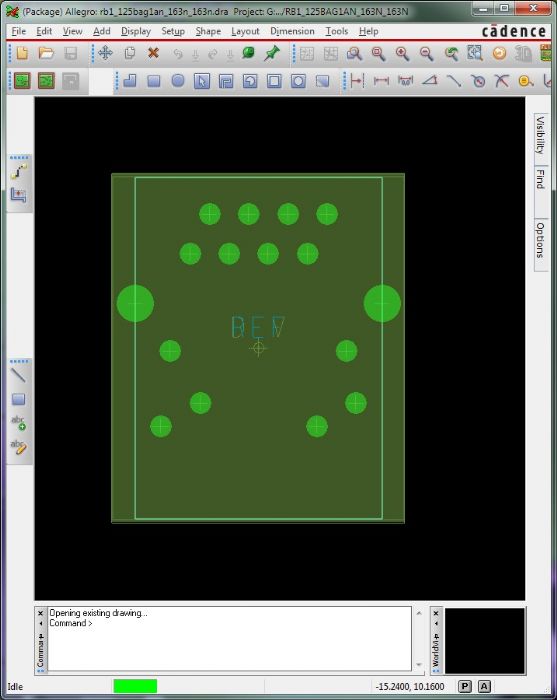Screen dimensions: 557x700
Task: Toggle the A button in status bar
Action: (x=484, y=686)
